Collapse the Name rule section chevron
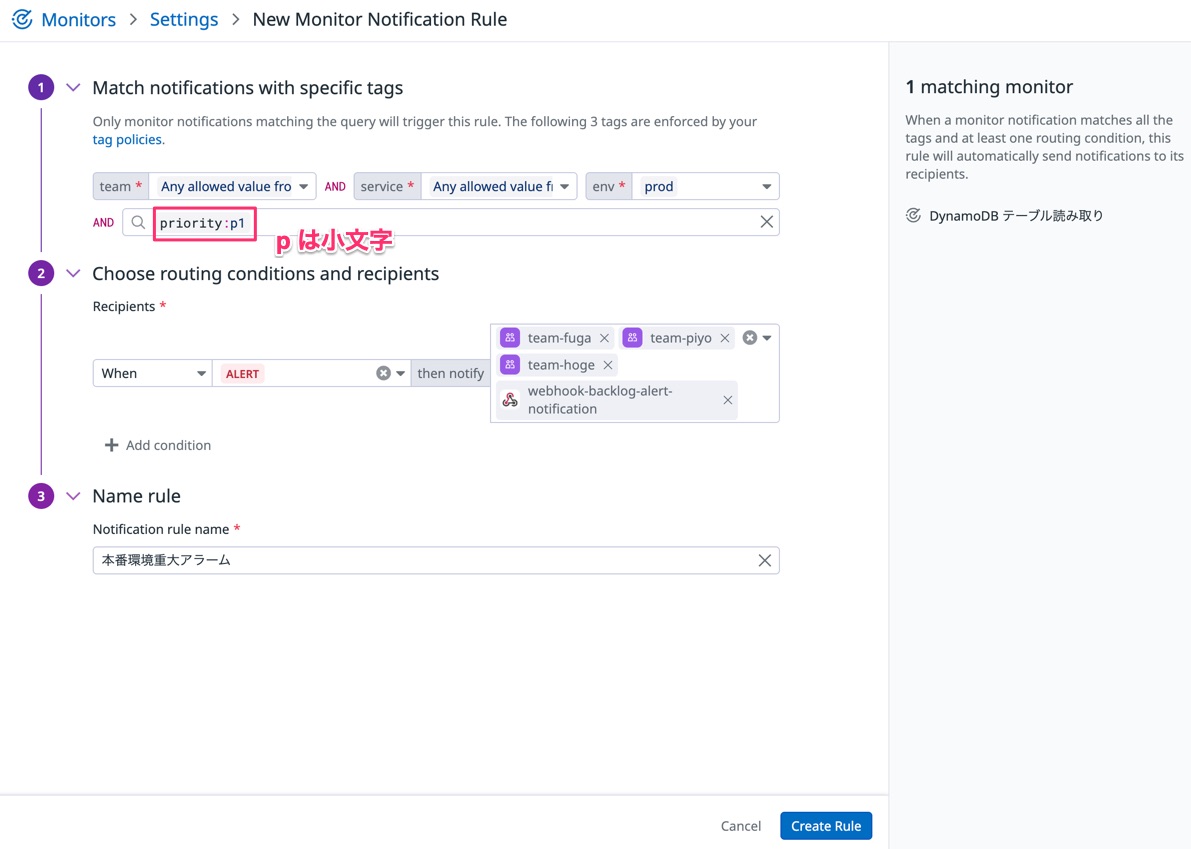 [71, 495]
